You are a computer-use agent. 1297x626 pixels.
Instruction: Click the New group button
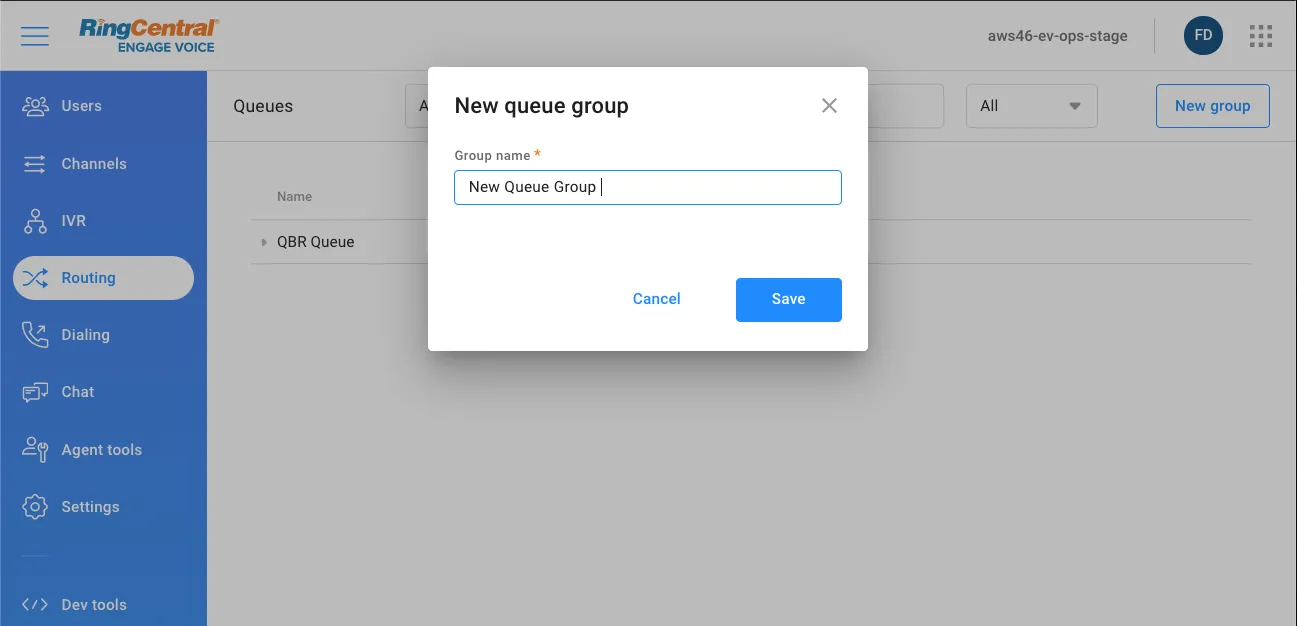pyautogui.click(x=1212, y=106)
